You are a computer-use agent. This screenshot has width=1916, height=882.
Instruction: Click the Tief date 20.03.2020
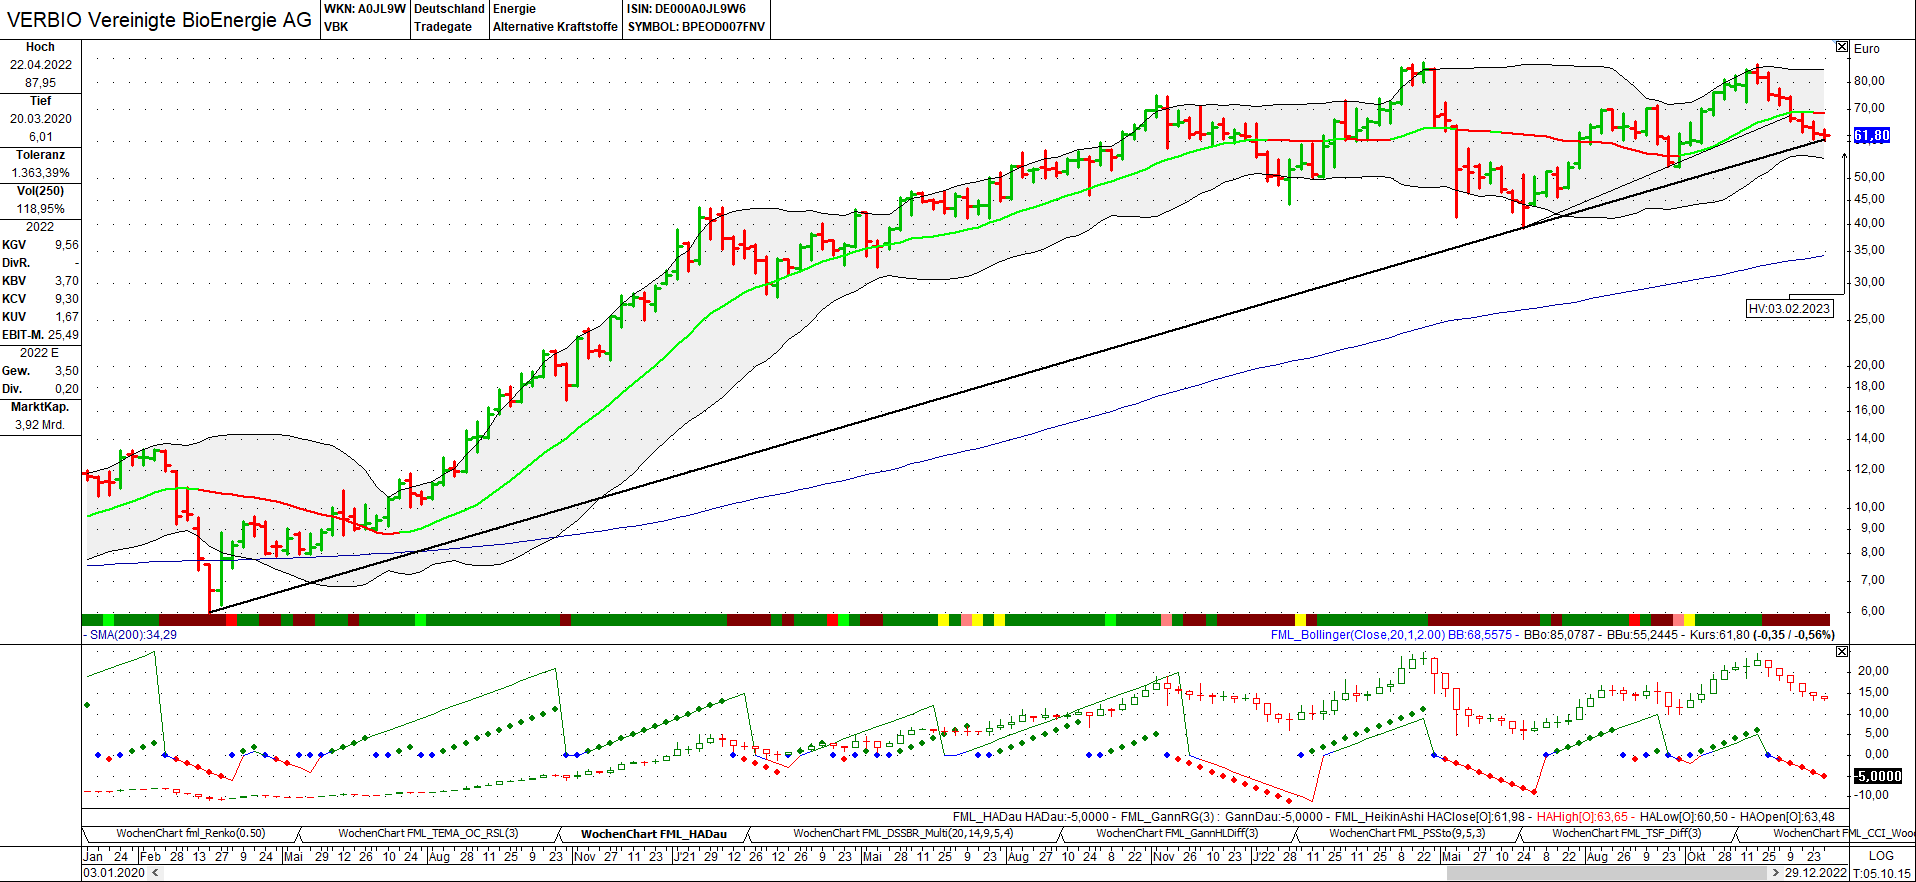(41, 119)
